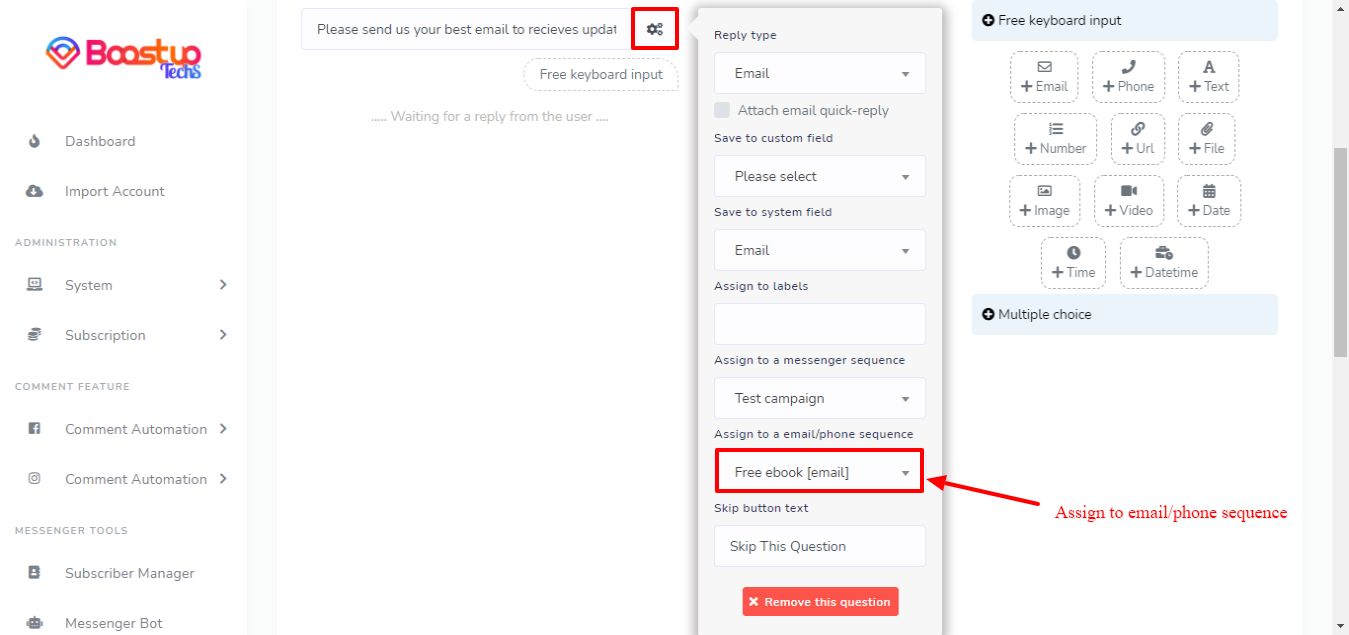Click the Remove this question button
The width and height of the screenshot is (1349, 635).
(819, 601)
